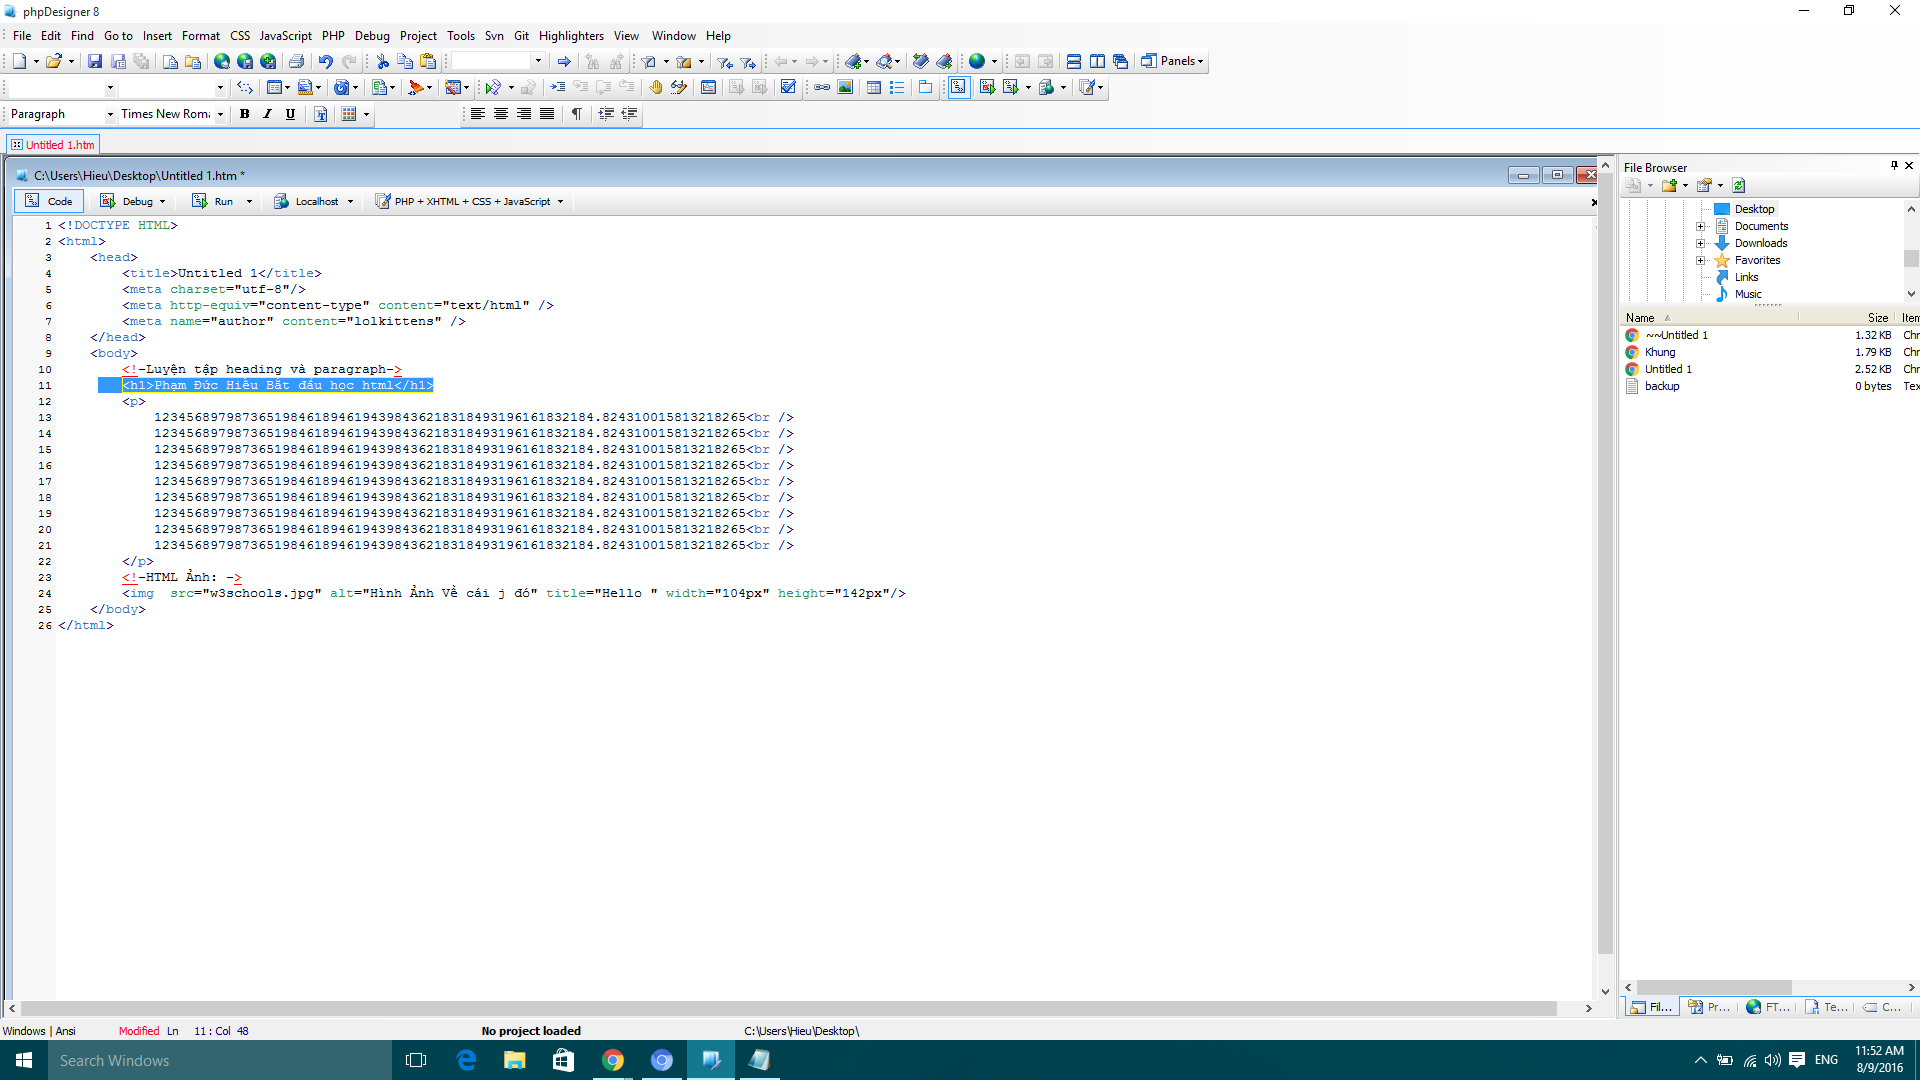This screenshot has width=1920, height=1080.
Task: Click the Paste clipboard icon
Action: [x=428, y=62]
